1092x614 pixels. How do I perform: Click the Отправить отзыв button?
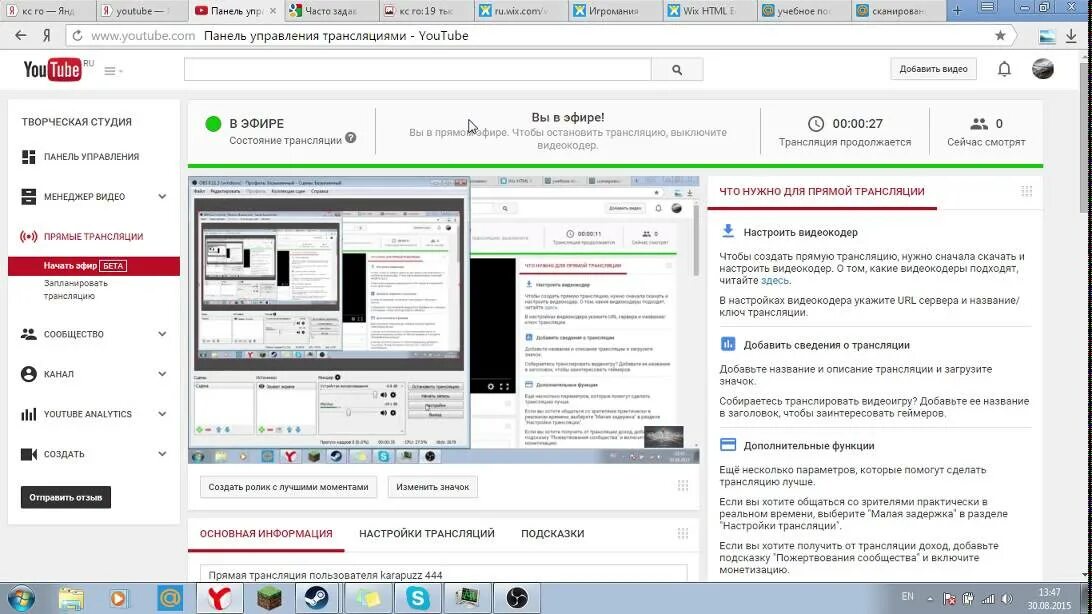click(x=65, y=497)
